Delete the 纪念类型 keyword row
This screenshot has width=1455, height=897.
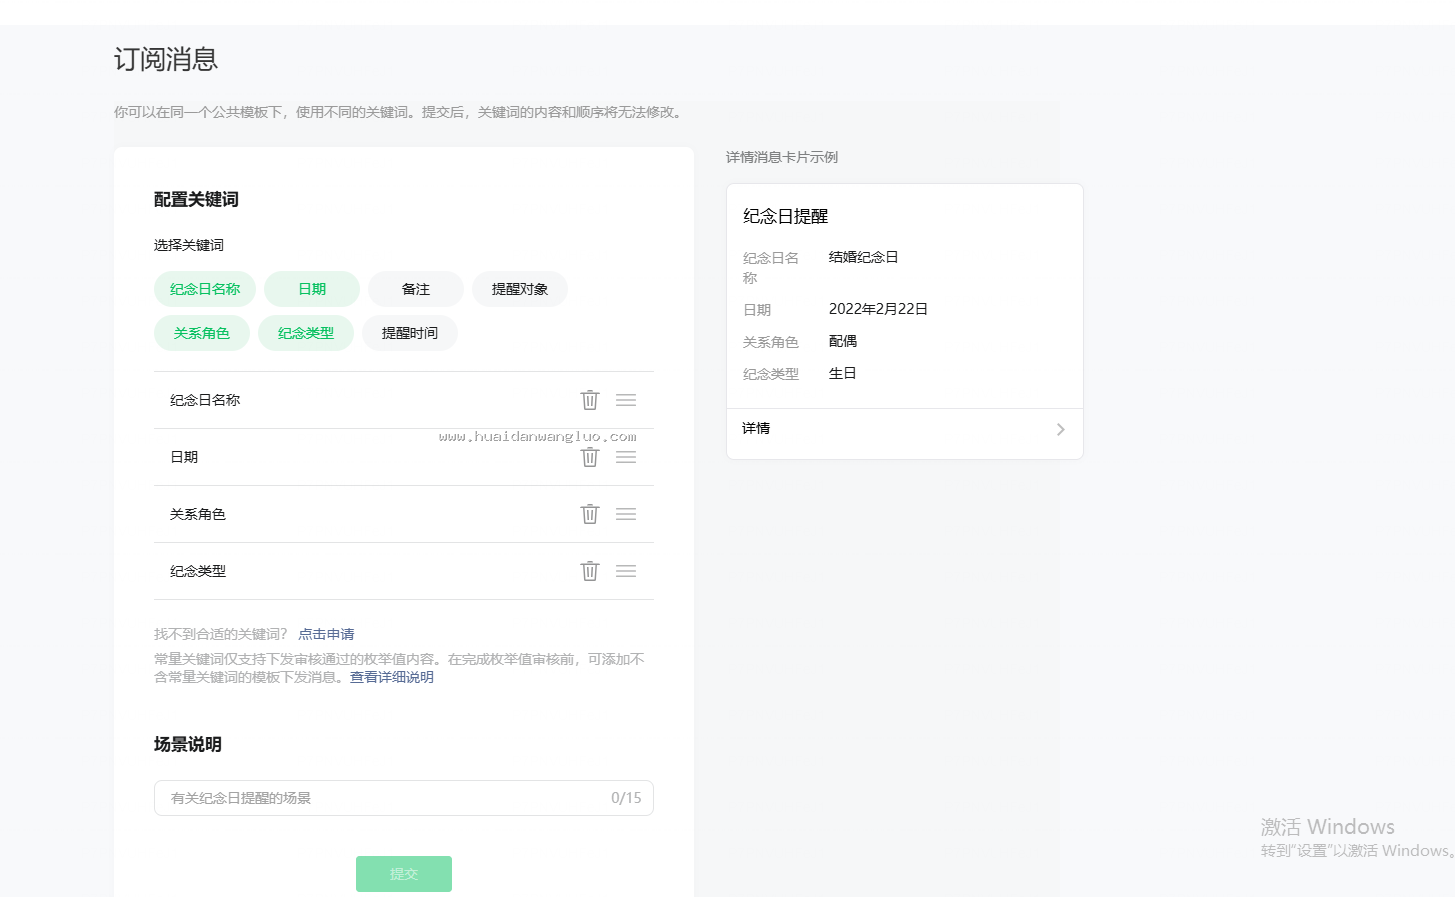coord(590,571)
